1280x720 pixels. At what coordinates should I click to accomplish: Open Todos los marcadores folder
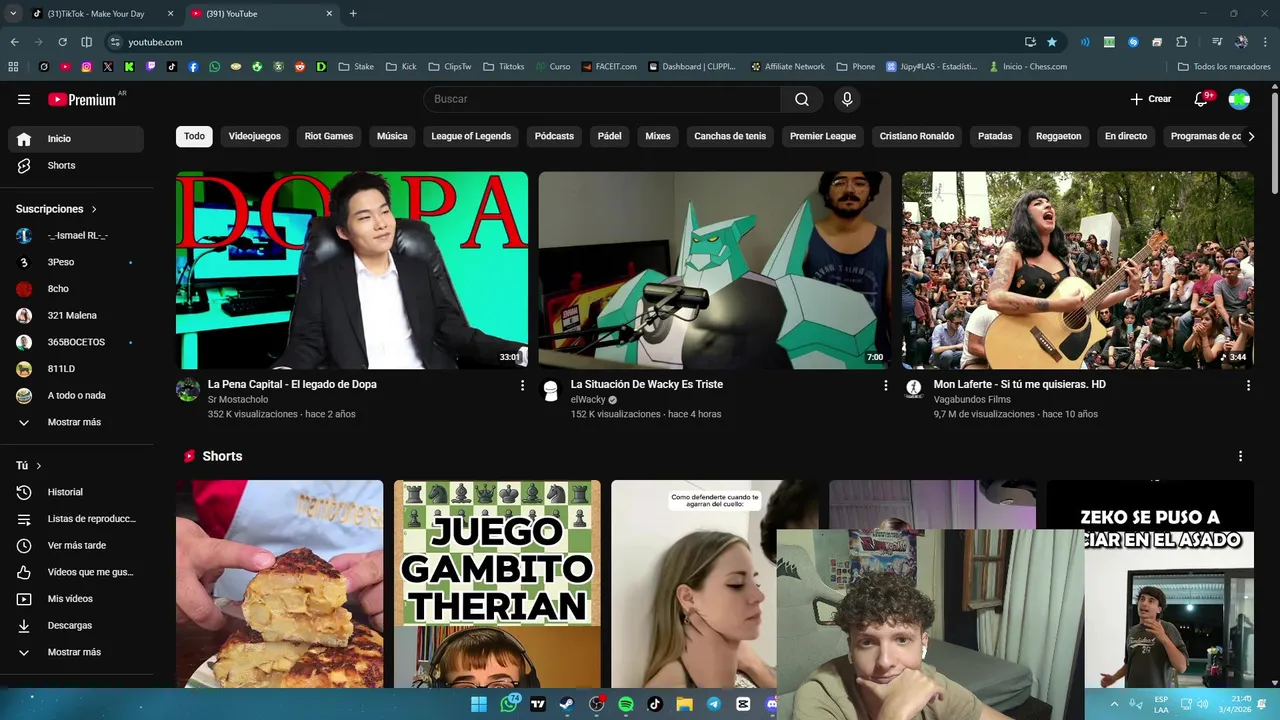click(1224, 67)
